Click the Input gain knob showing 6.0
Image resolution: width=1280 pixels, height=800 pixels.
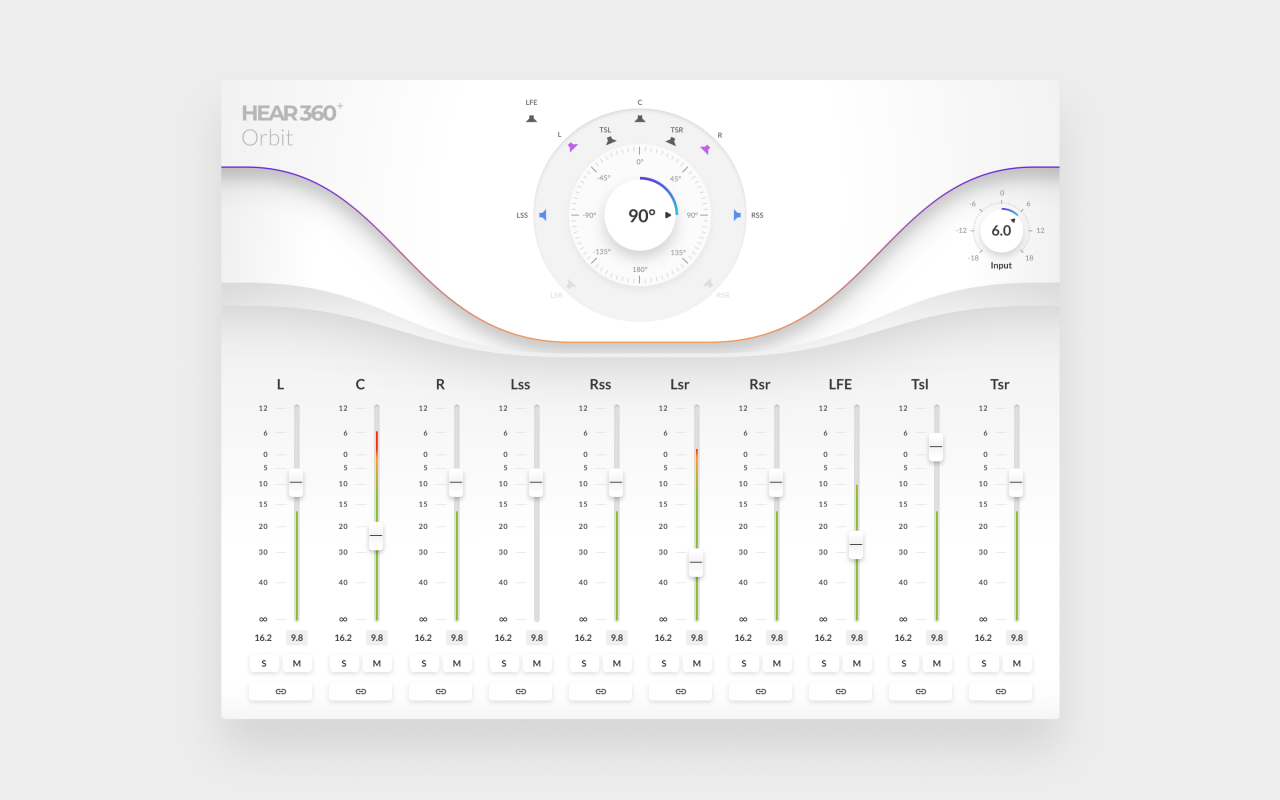pos(1001,230)
